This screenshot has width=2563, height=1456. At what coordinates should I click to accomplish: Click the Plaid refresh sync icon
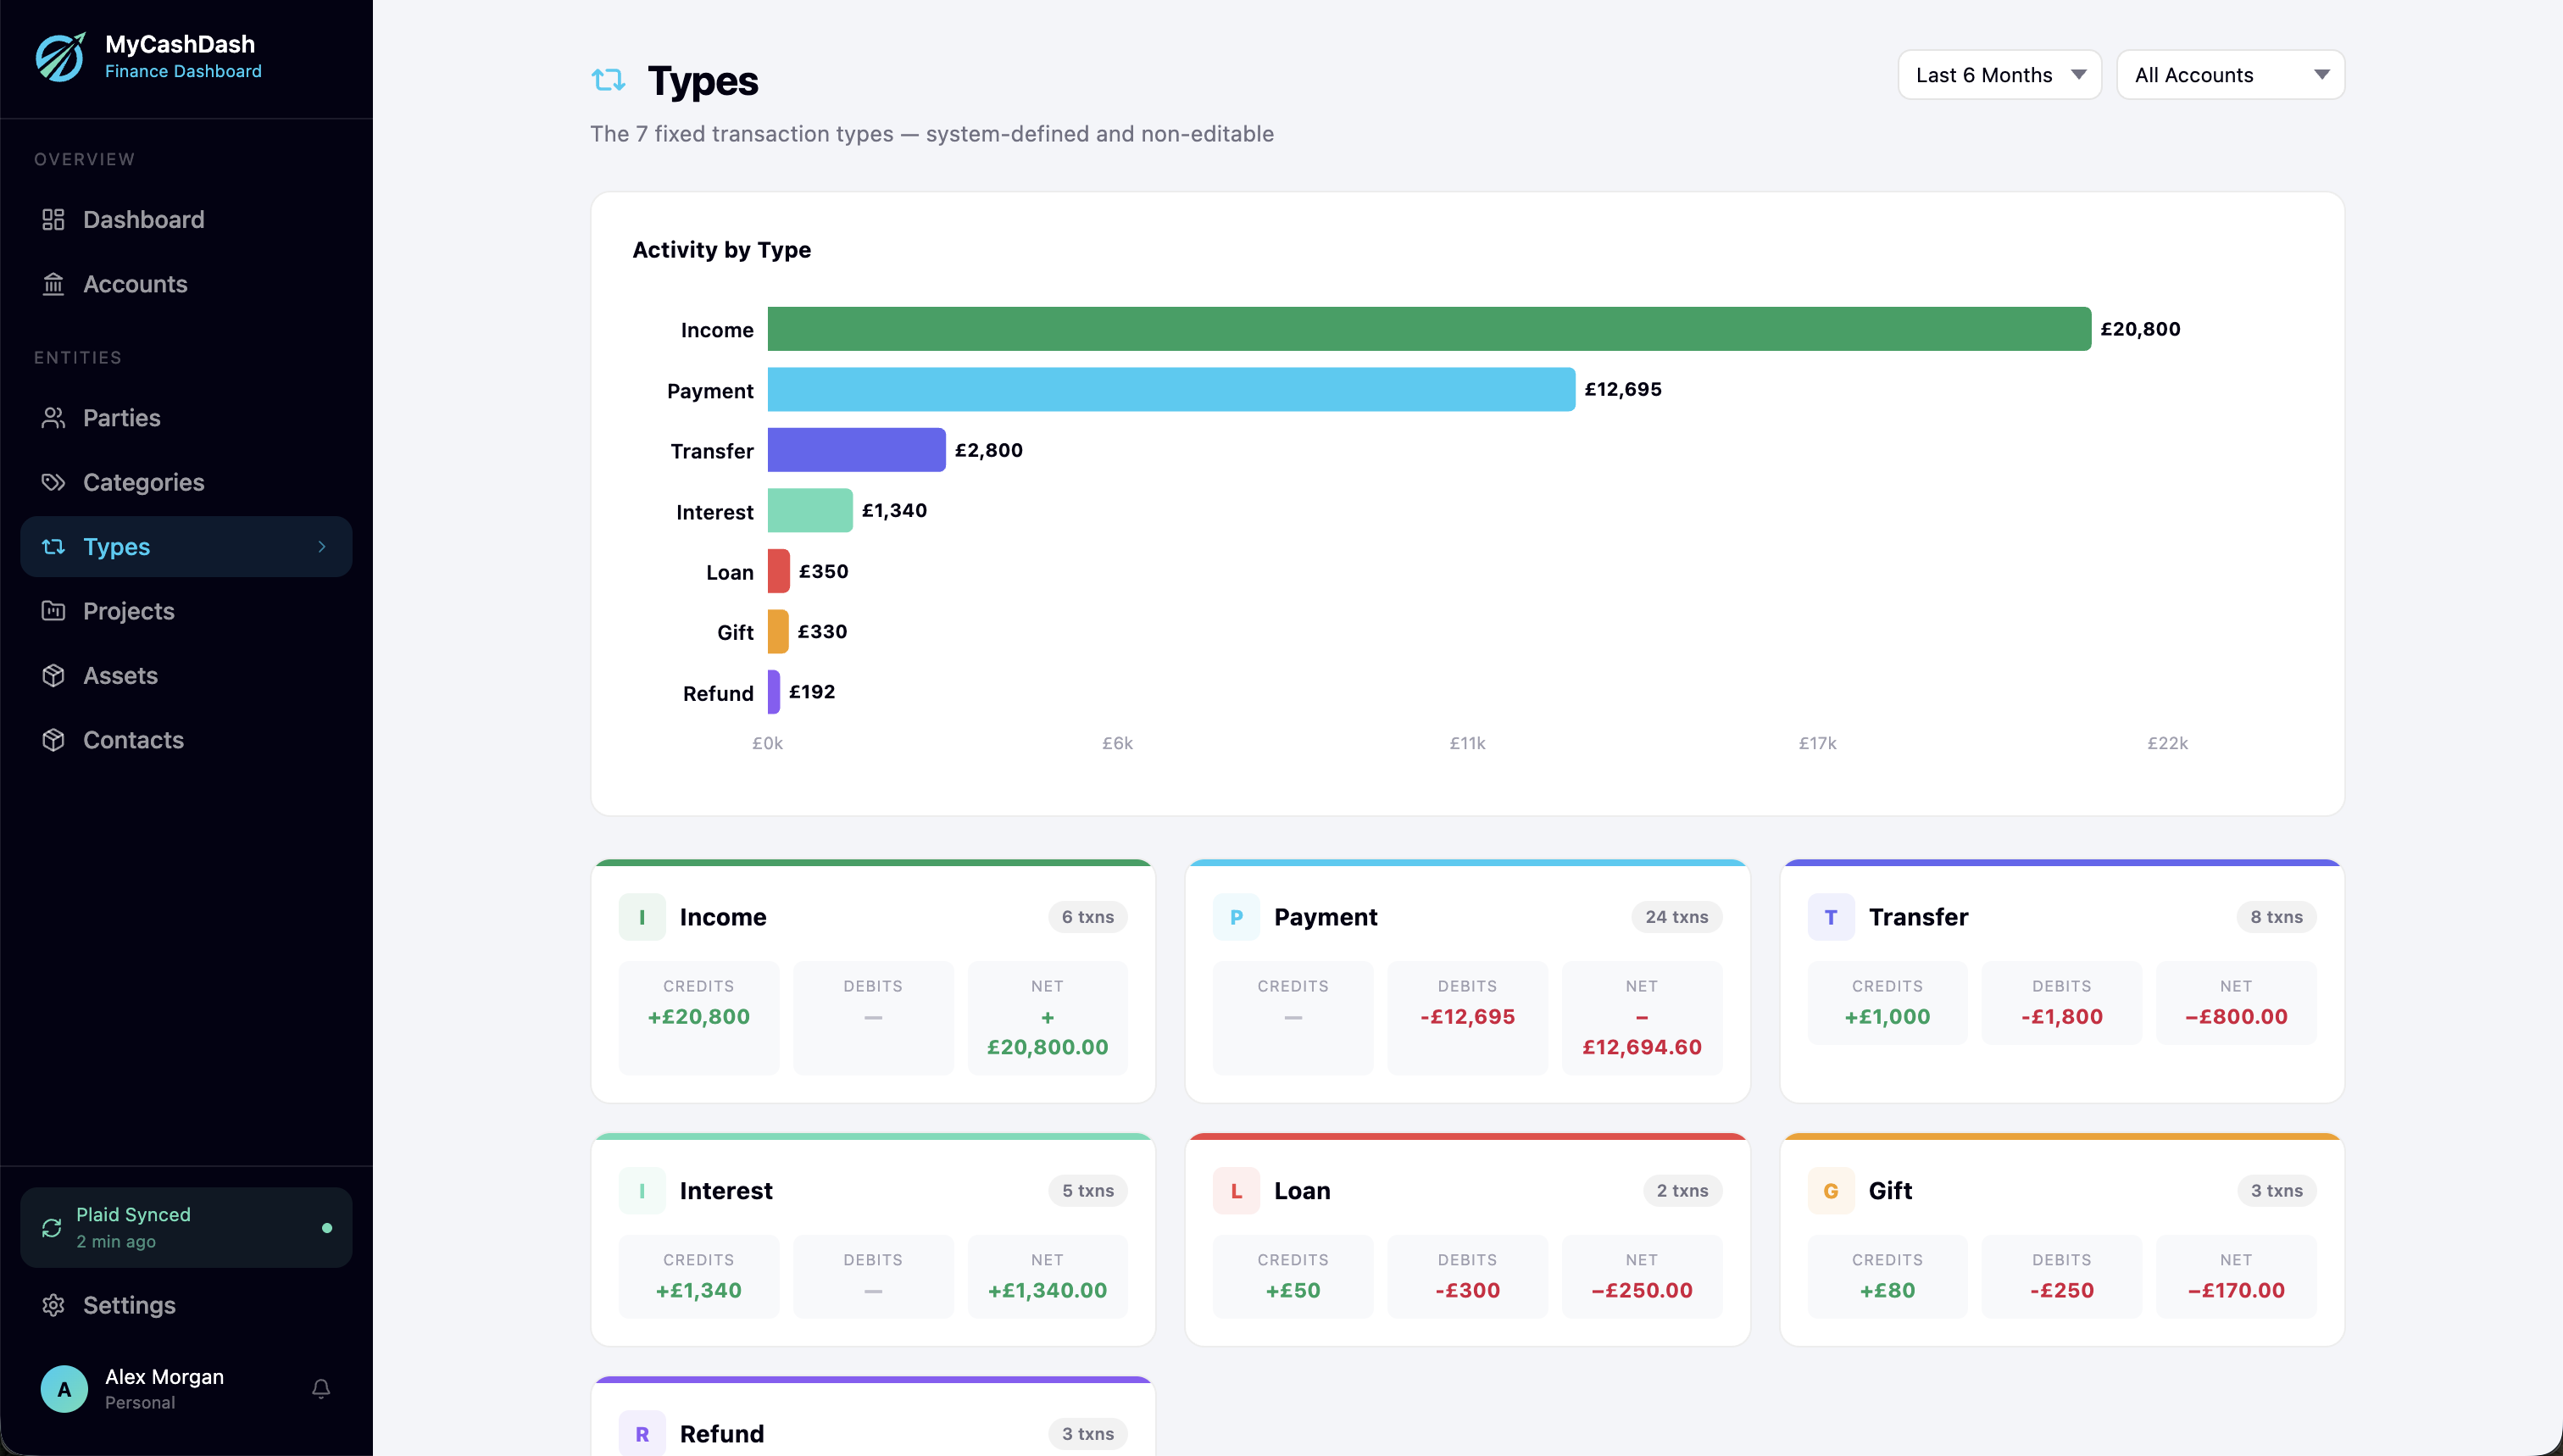[51, 1227]
